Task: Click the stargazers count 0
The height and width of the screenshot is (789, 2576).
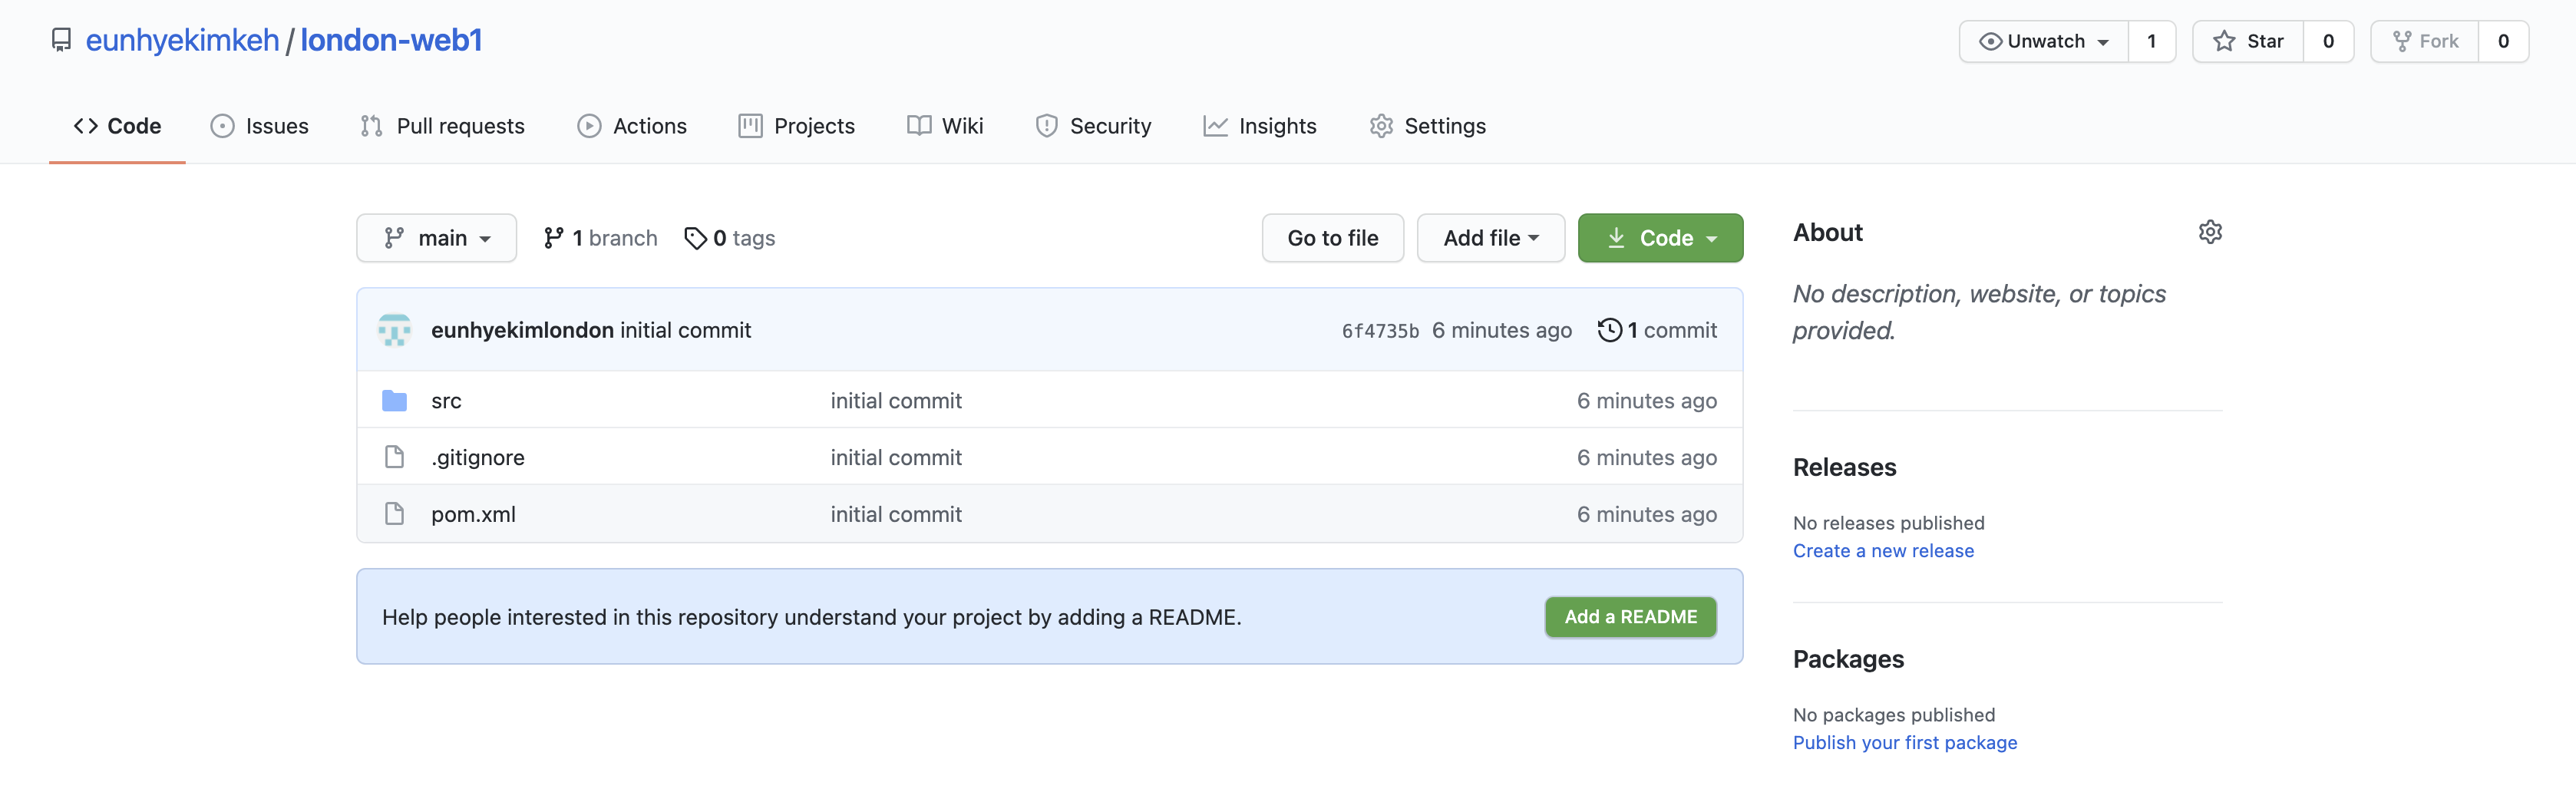Action: (2328, 41)
